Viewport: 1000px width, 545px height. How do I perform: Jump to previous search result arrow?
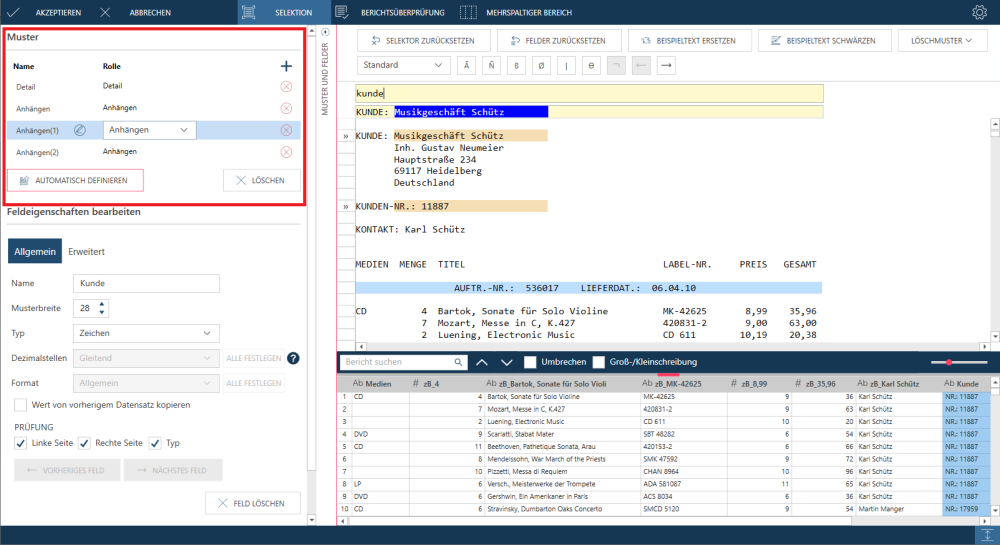[x=481, y=362]
